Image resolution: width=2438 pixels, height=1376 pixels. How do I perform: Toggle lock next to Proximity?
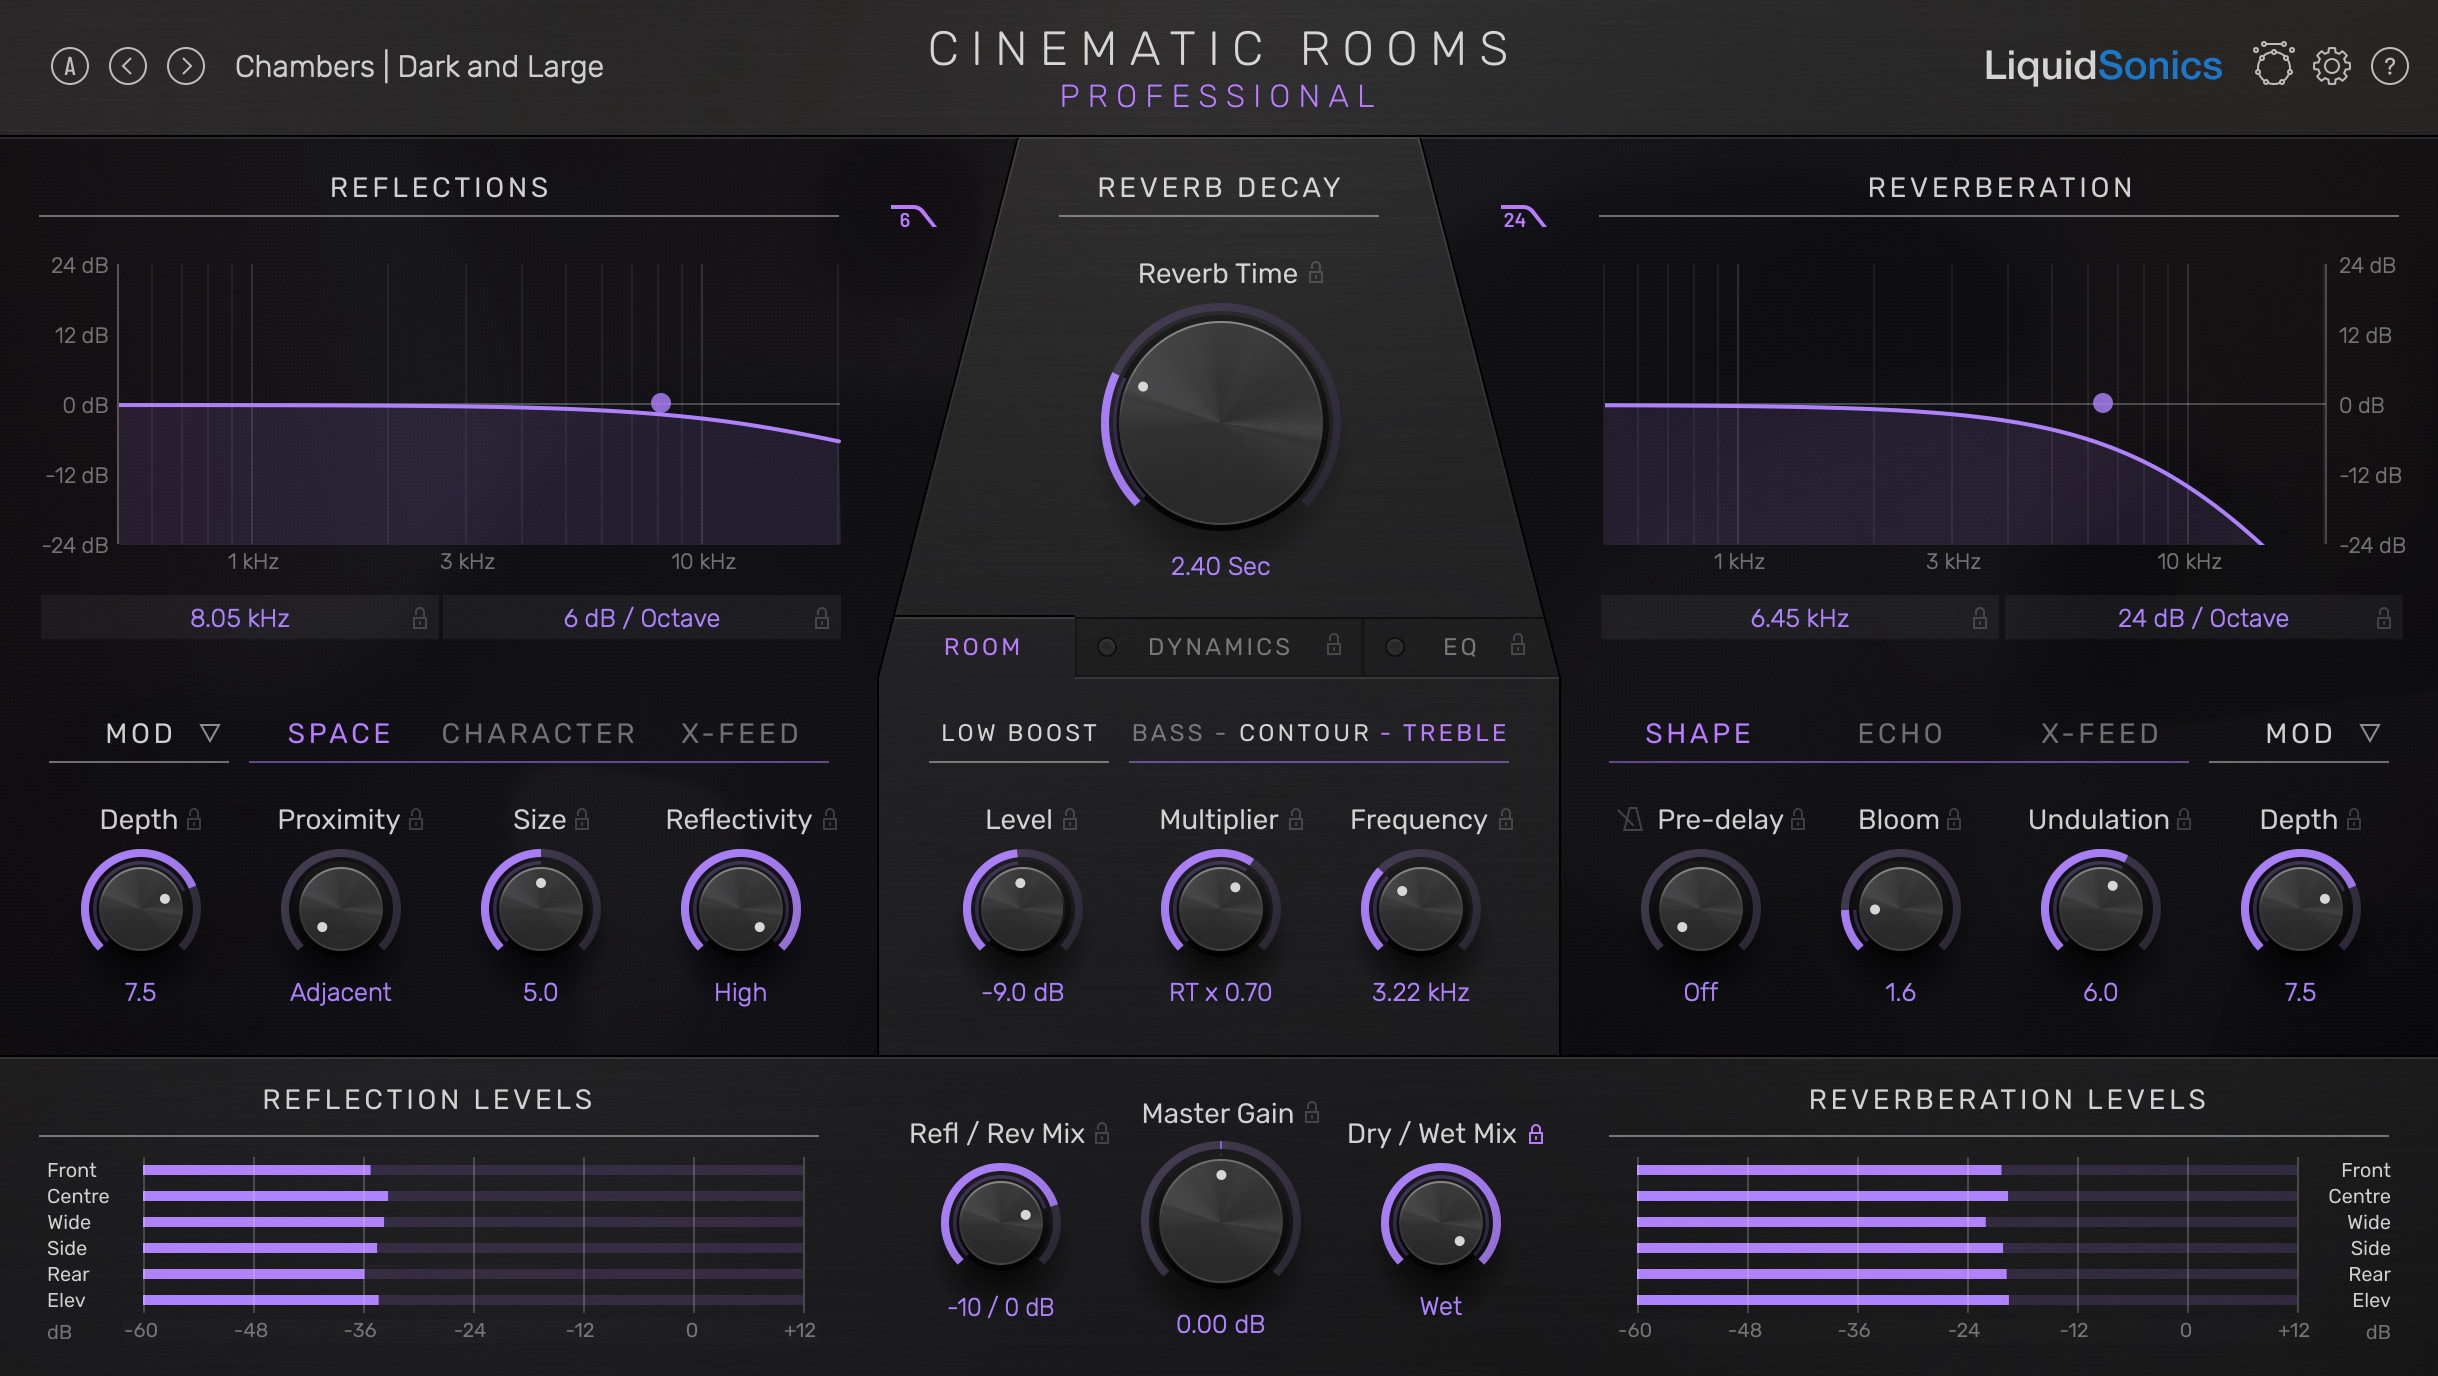click(x=416, y=819)
